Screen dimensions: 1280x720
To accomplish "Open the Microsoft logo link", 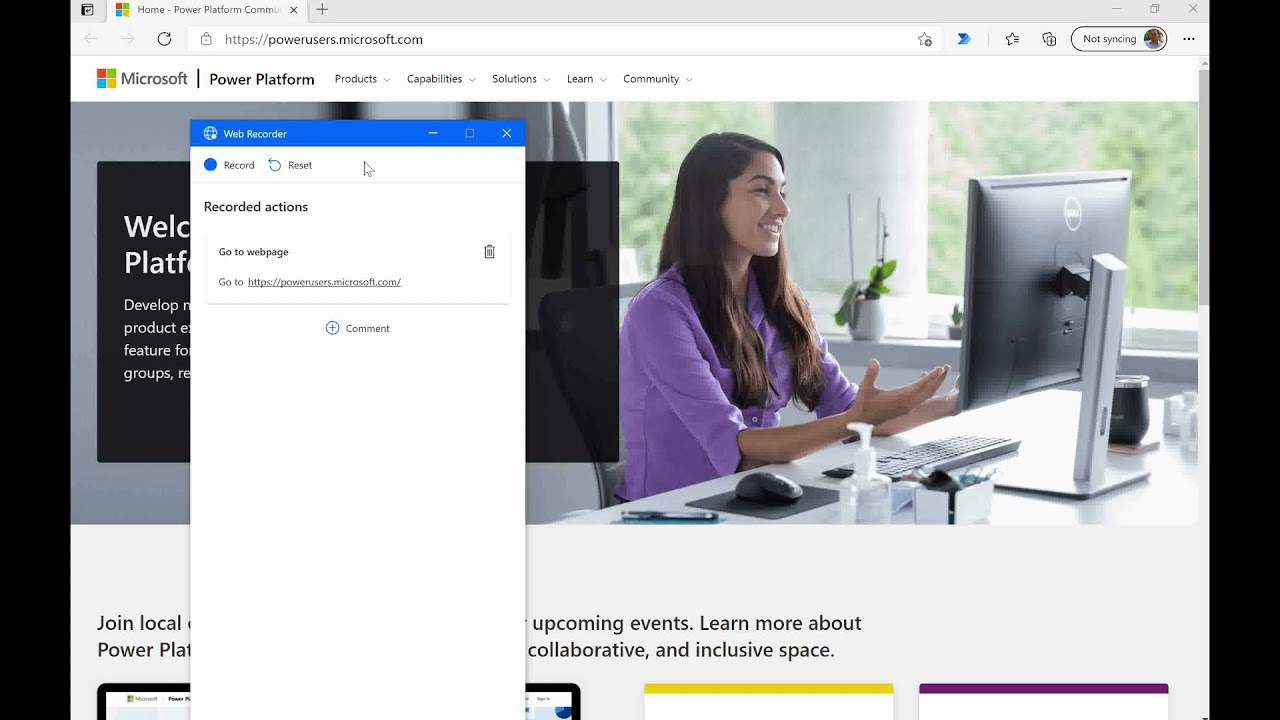I will click(x=142, y=78).
